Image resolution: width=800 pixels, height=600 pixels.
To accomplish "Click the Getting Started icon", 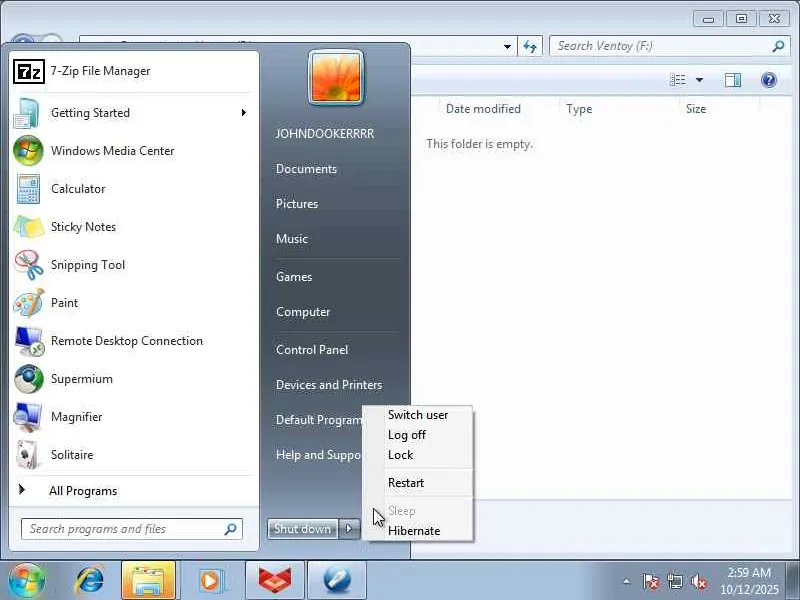I will [27, 113].
